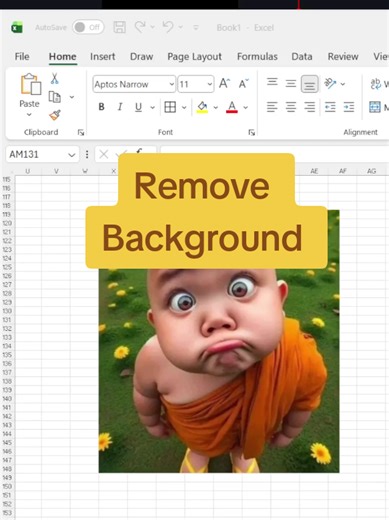Open the Clipboard dialog launcher
The width and height of the screenshot is (389, 520).
tap(81, 132)
